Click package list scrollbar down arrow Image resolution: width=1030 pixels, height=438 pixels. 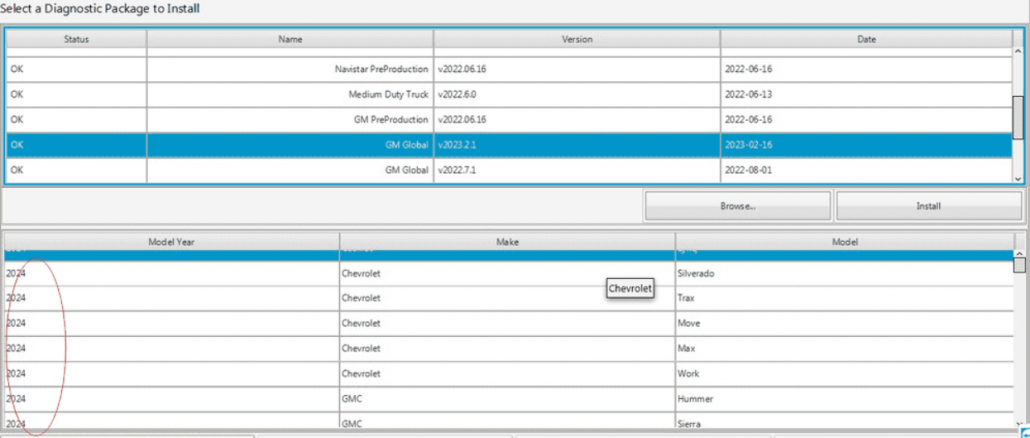(1018, 177)
